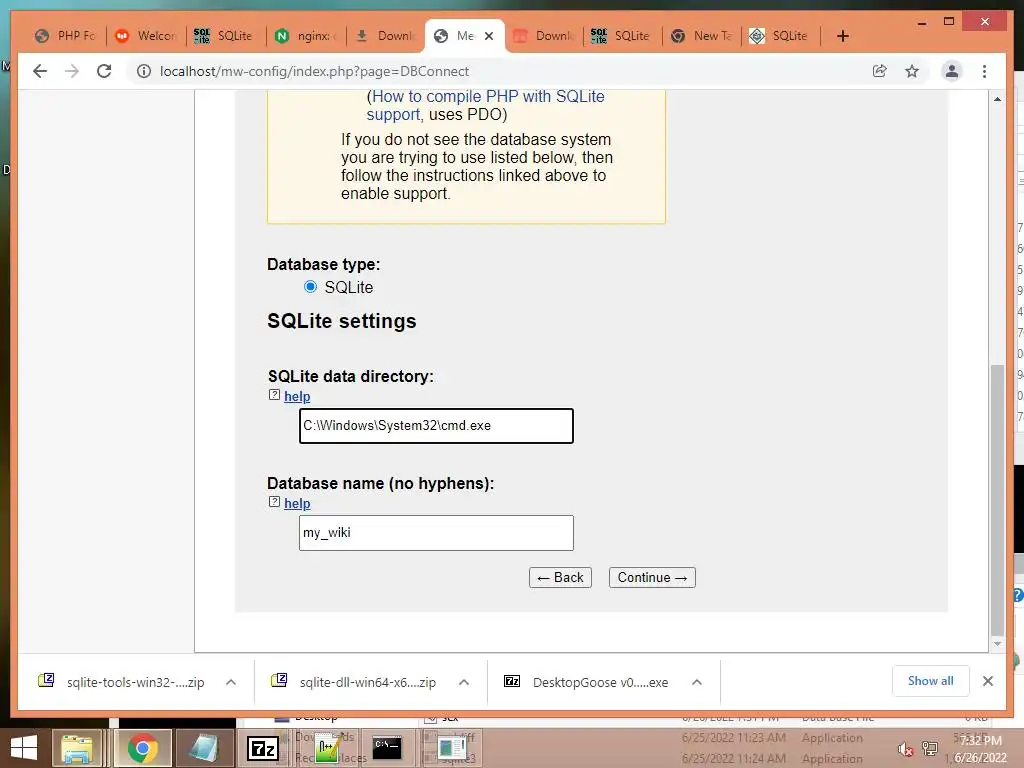
Task: Click help icon beside database name help
Action: click(x=274, y=502)
